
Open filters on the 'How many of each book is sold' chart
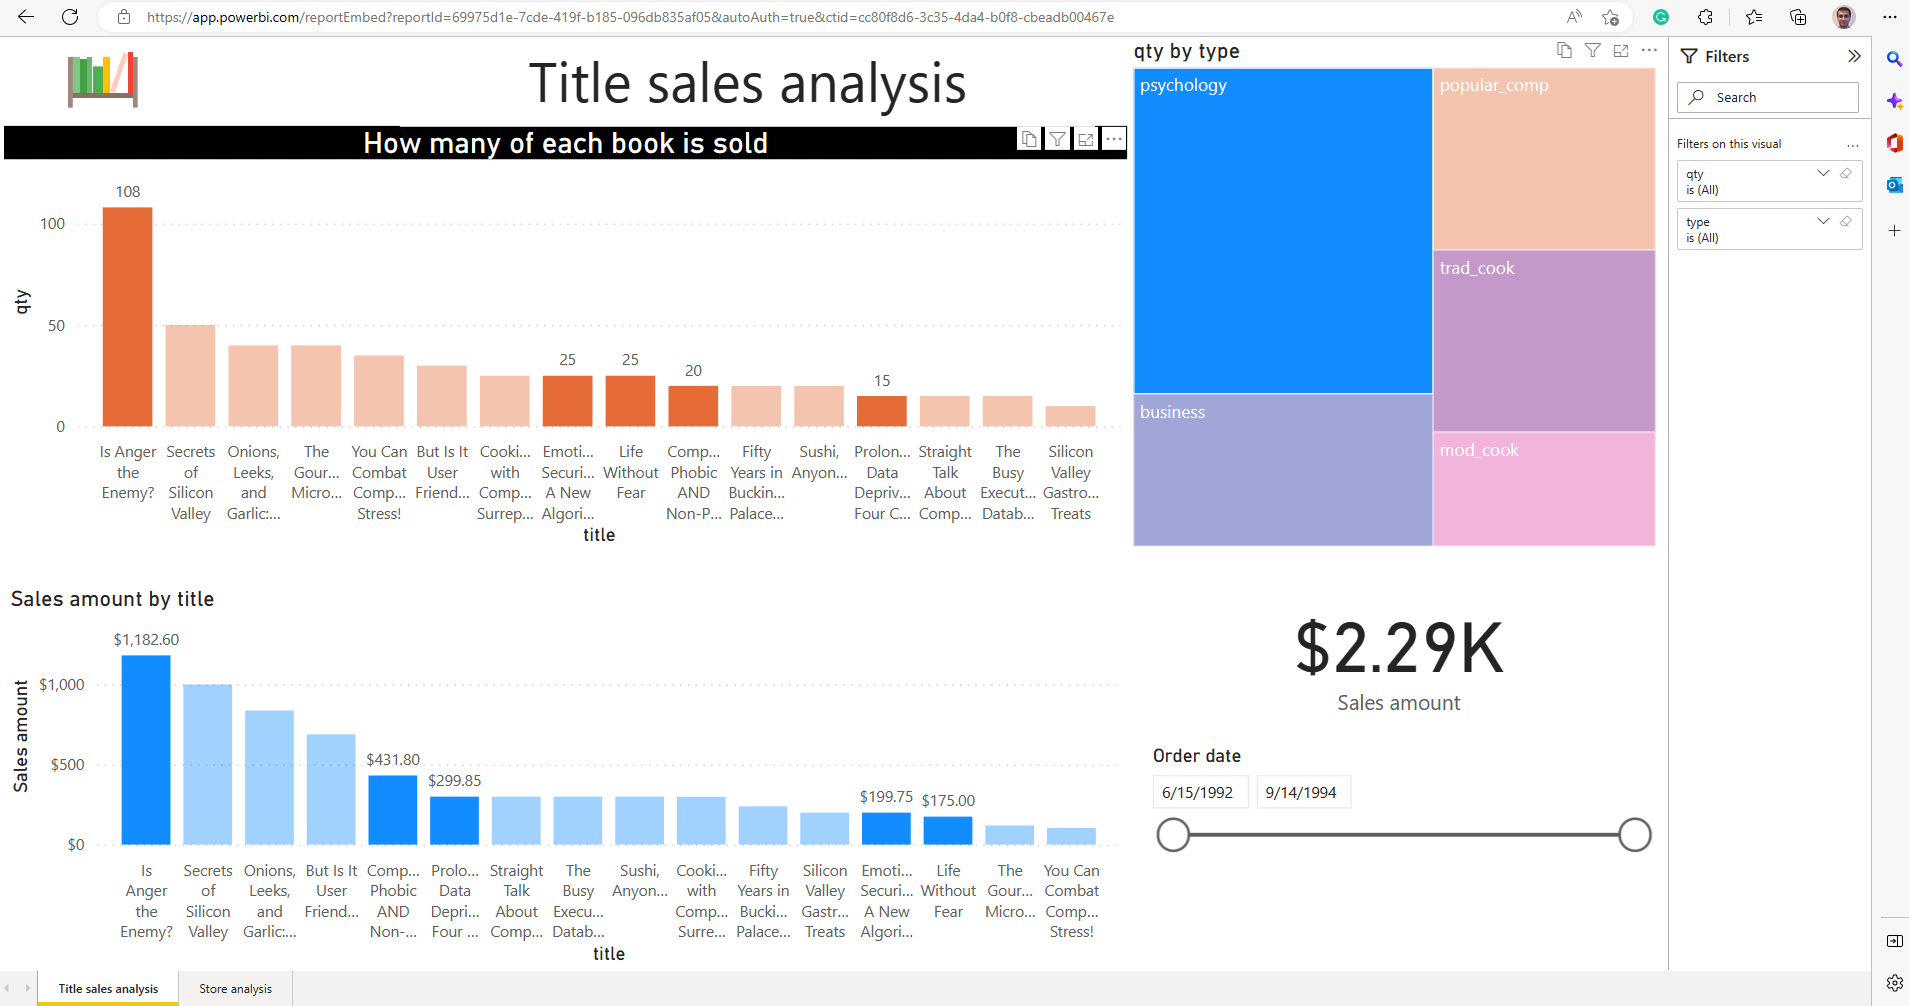click(x=1057, y=139)
